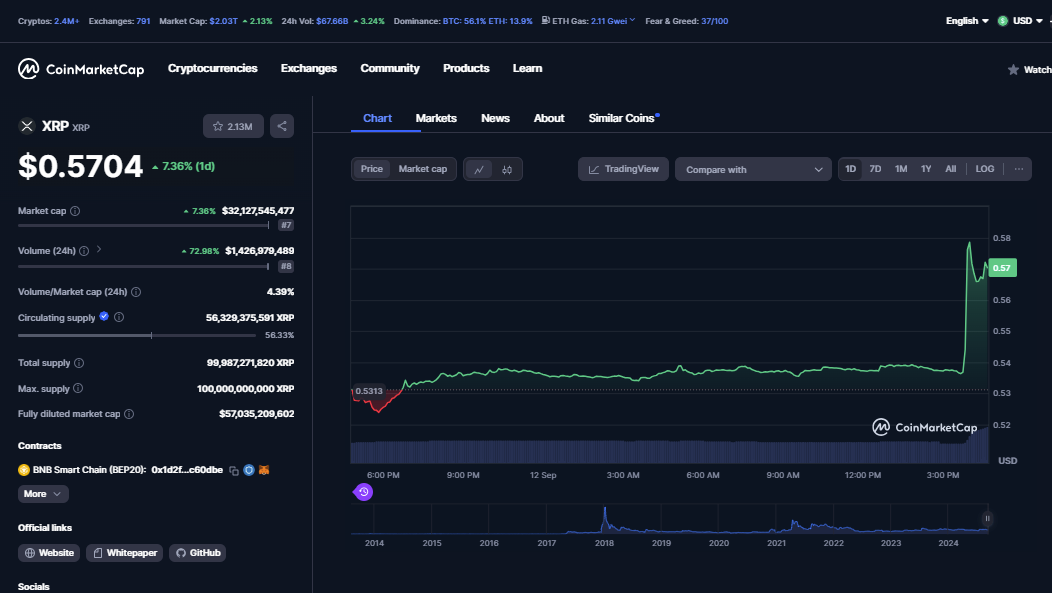
Task: Set chart range to All
Action: coord(951,169)
